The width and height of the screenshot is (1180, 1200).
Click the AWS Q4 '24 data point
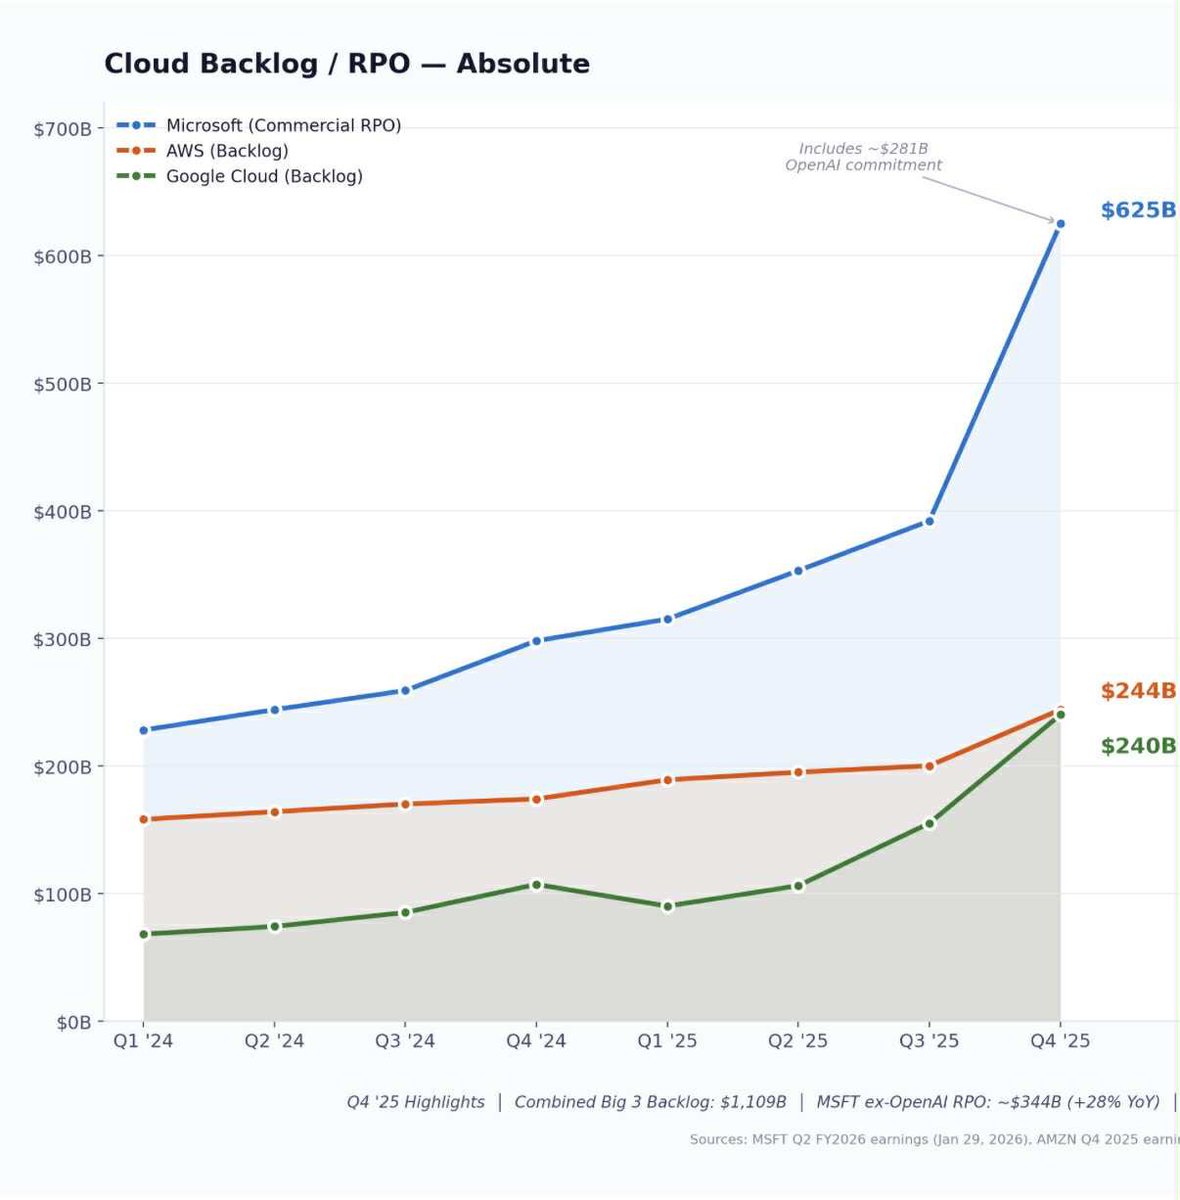pos(536,799)
